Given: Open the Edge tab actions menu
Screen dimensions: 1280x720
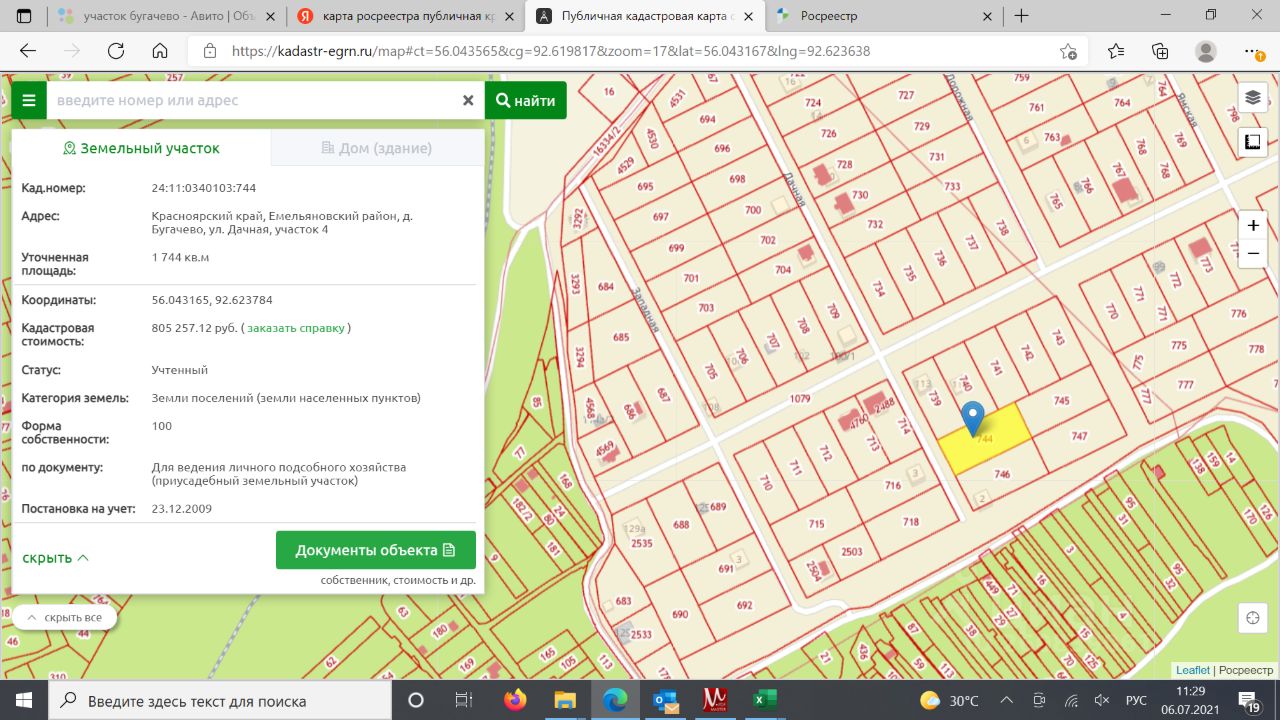Looking at the screenshot, I should [24, 16].
